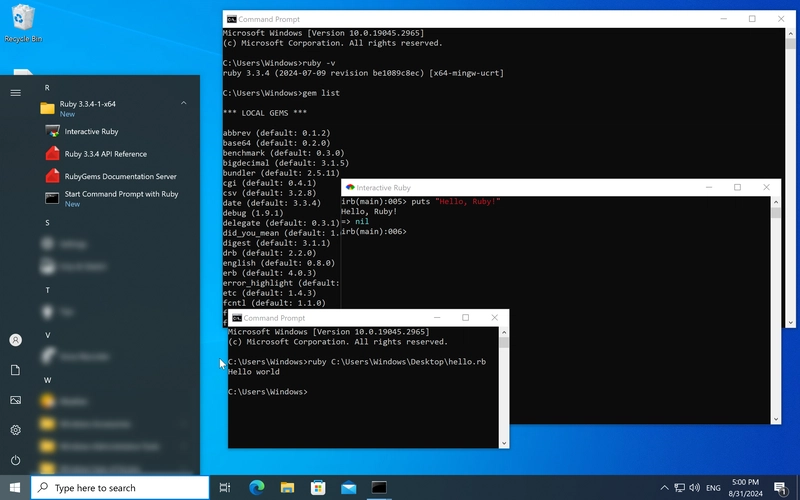Open network icon in system tray

(680, 488)
